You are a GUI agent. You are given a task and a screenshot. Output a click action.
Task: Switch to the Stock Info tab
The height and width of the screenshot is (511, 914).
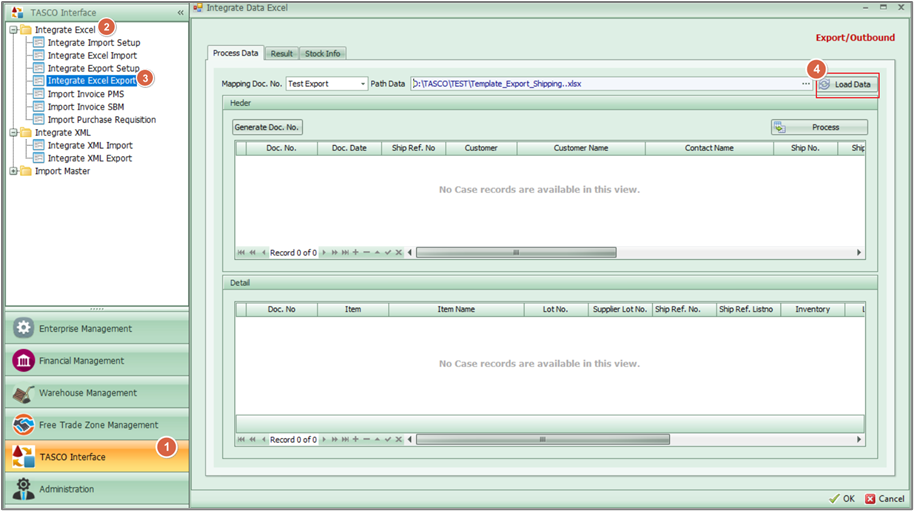(x=322, y=53)
